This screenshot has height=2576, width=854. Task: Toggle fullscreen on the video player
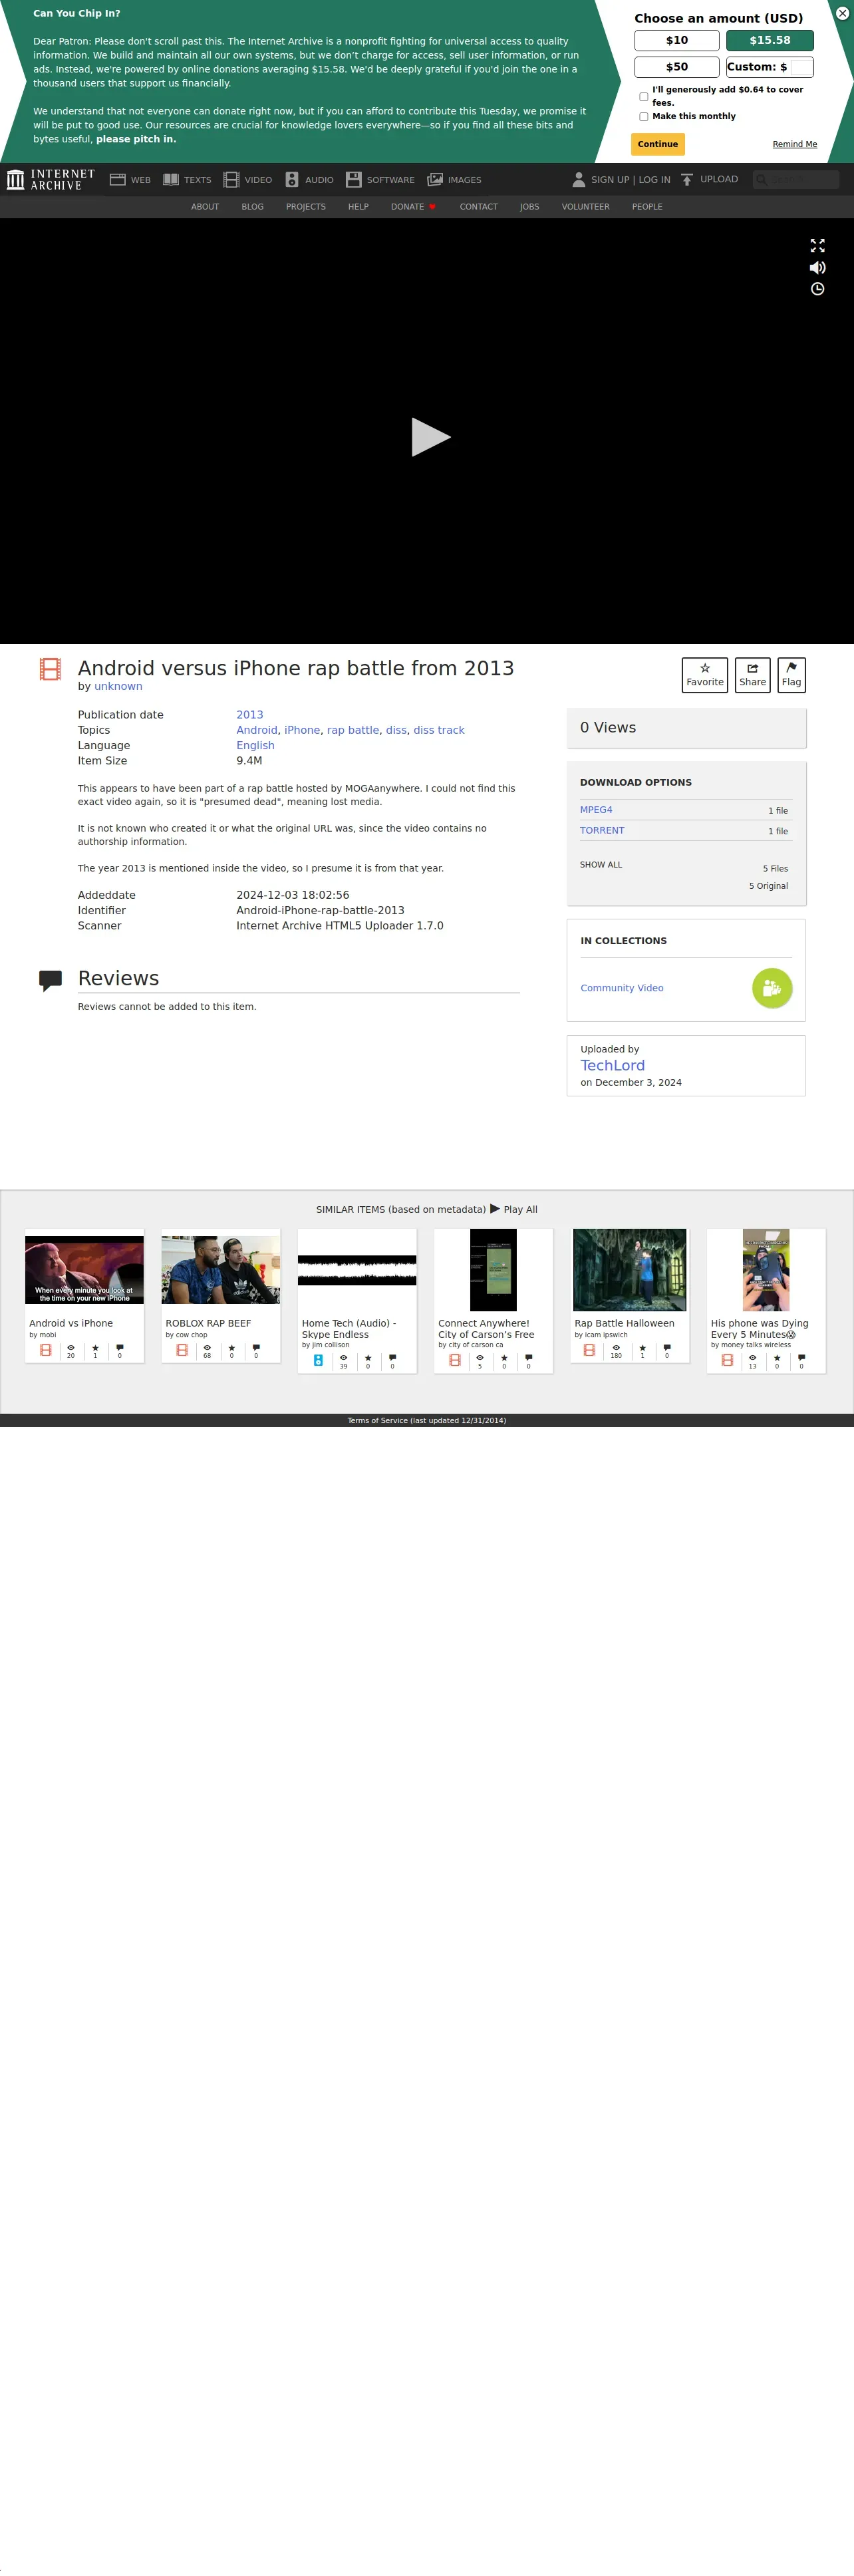817,245
